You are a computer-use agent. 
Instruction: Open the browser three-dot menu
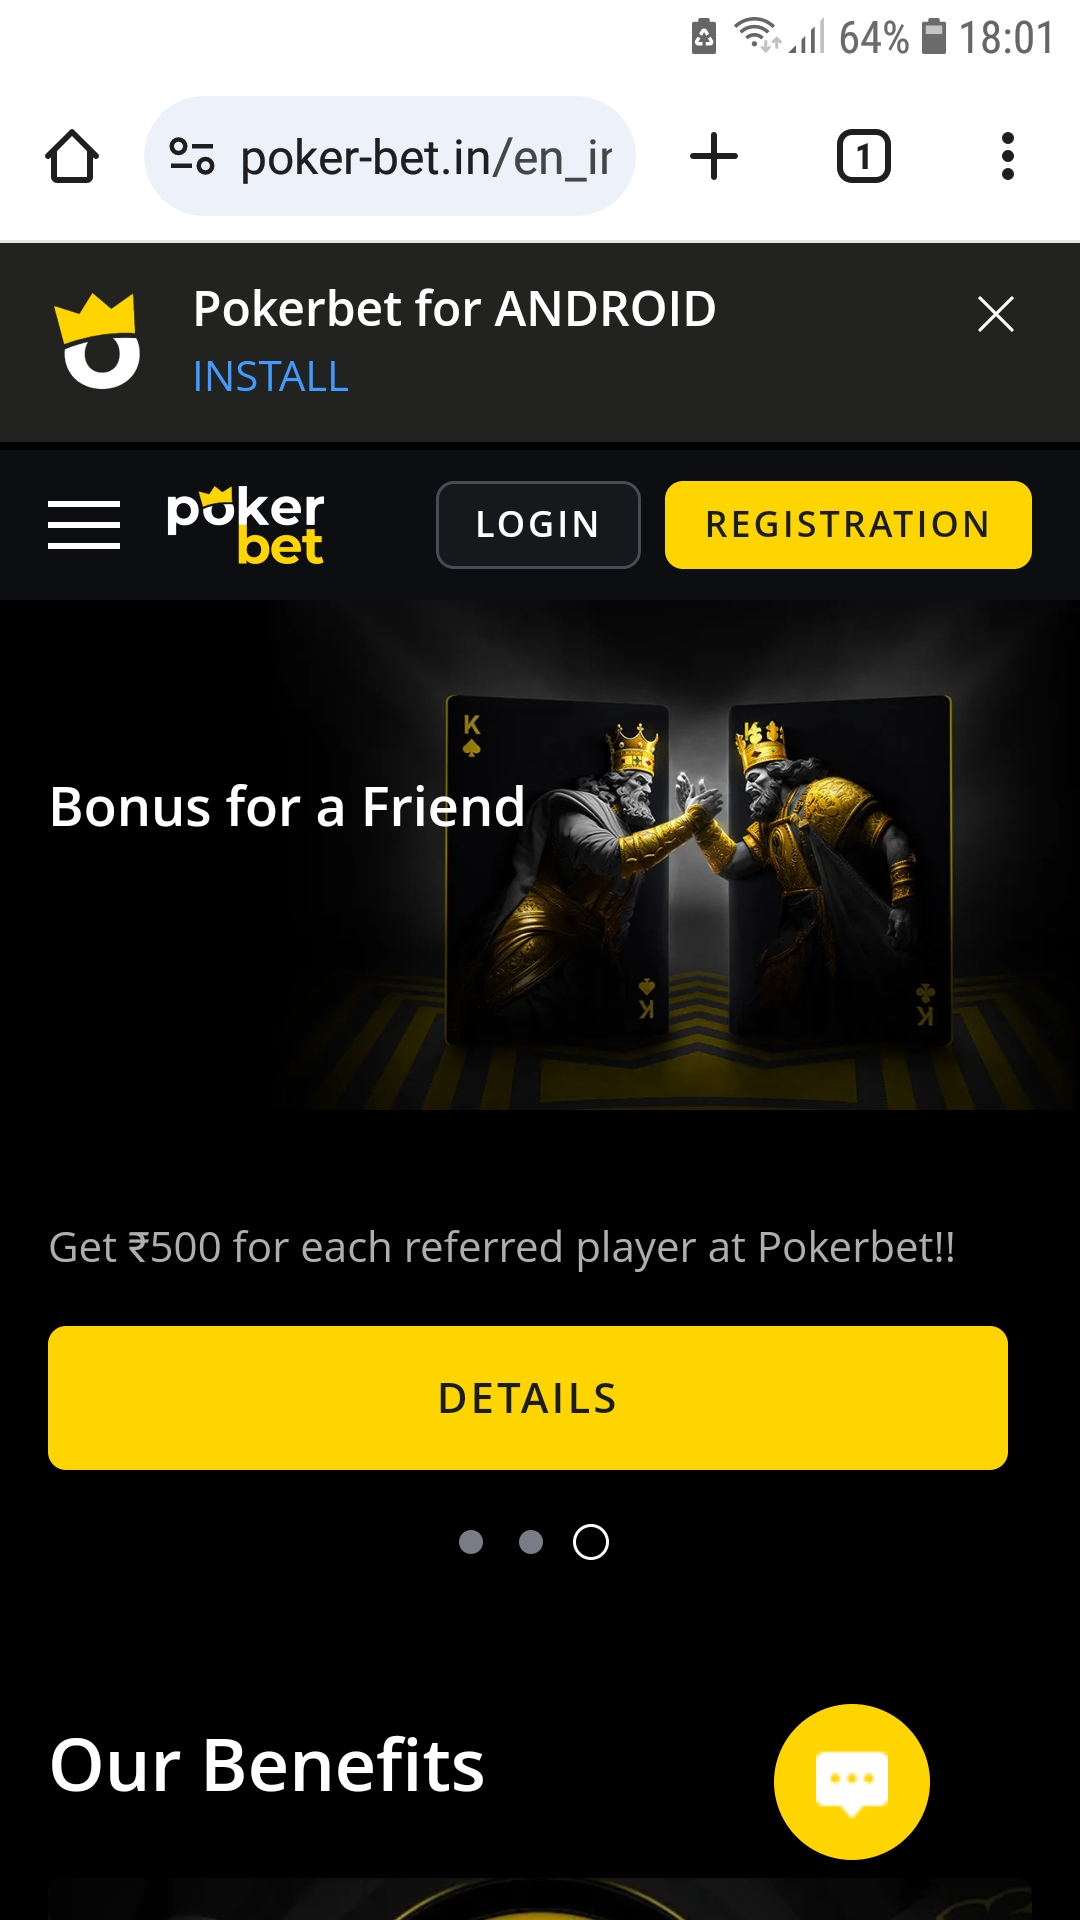click(1008, 157)
